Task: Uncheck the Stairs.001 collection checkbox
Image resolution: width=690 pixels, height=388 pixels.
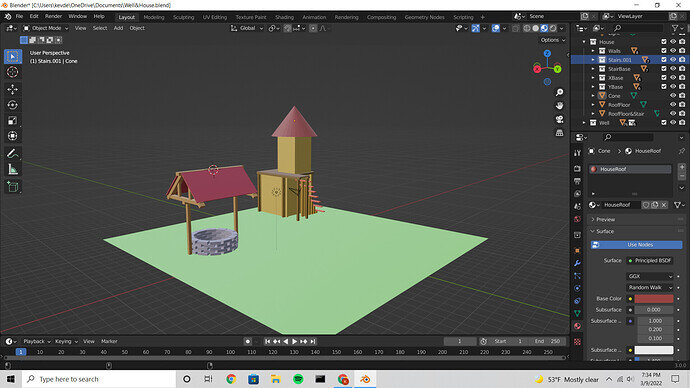Action: click(x=664, y=59)
